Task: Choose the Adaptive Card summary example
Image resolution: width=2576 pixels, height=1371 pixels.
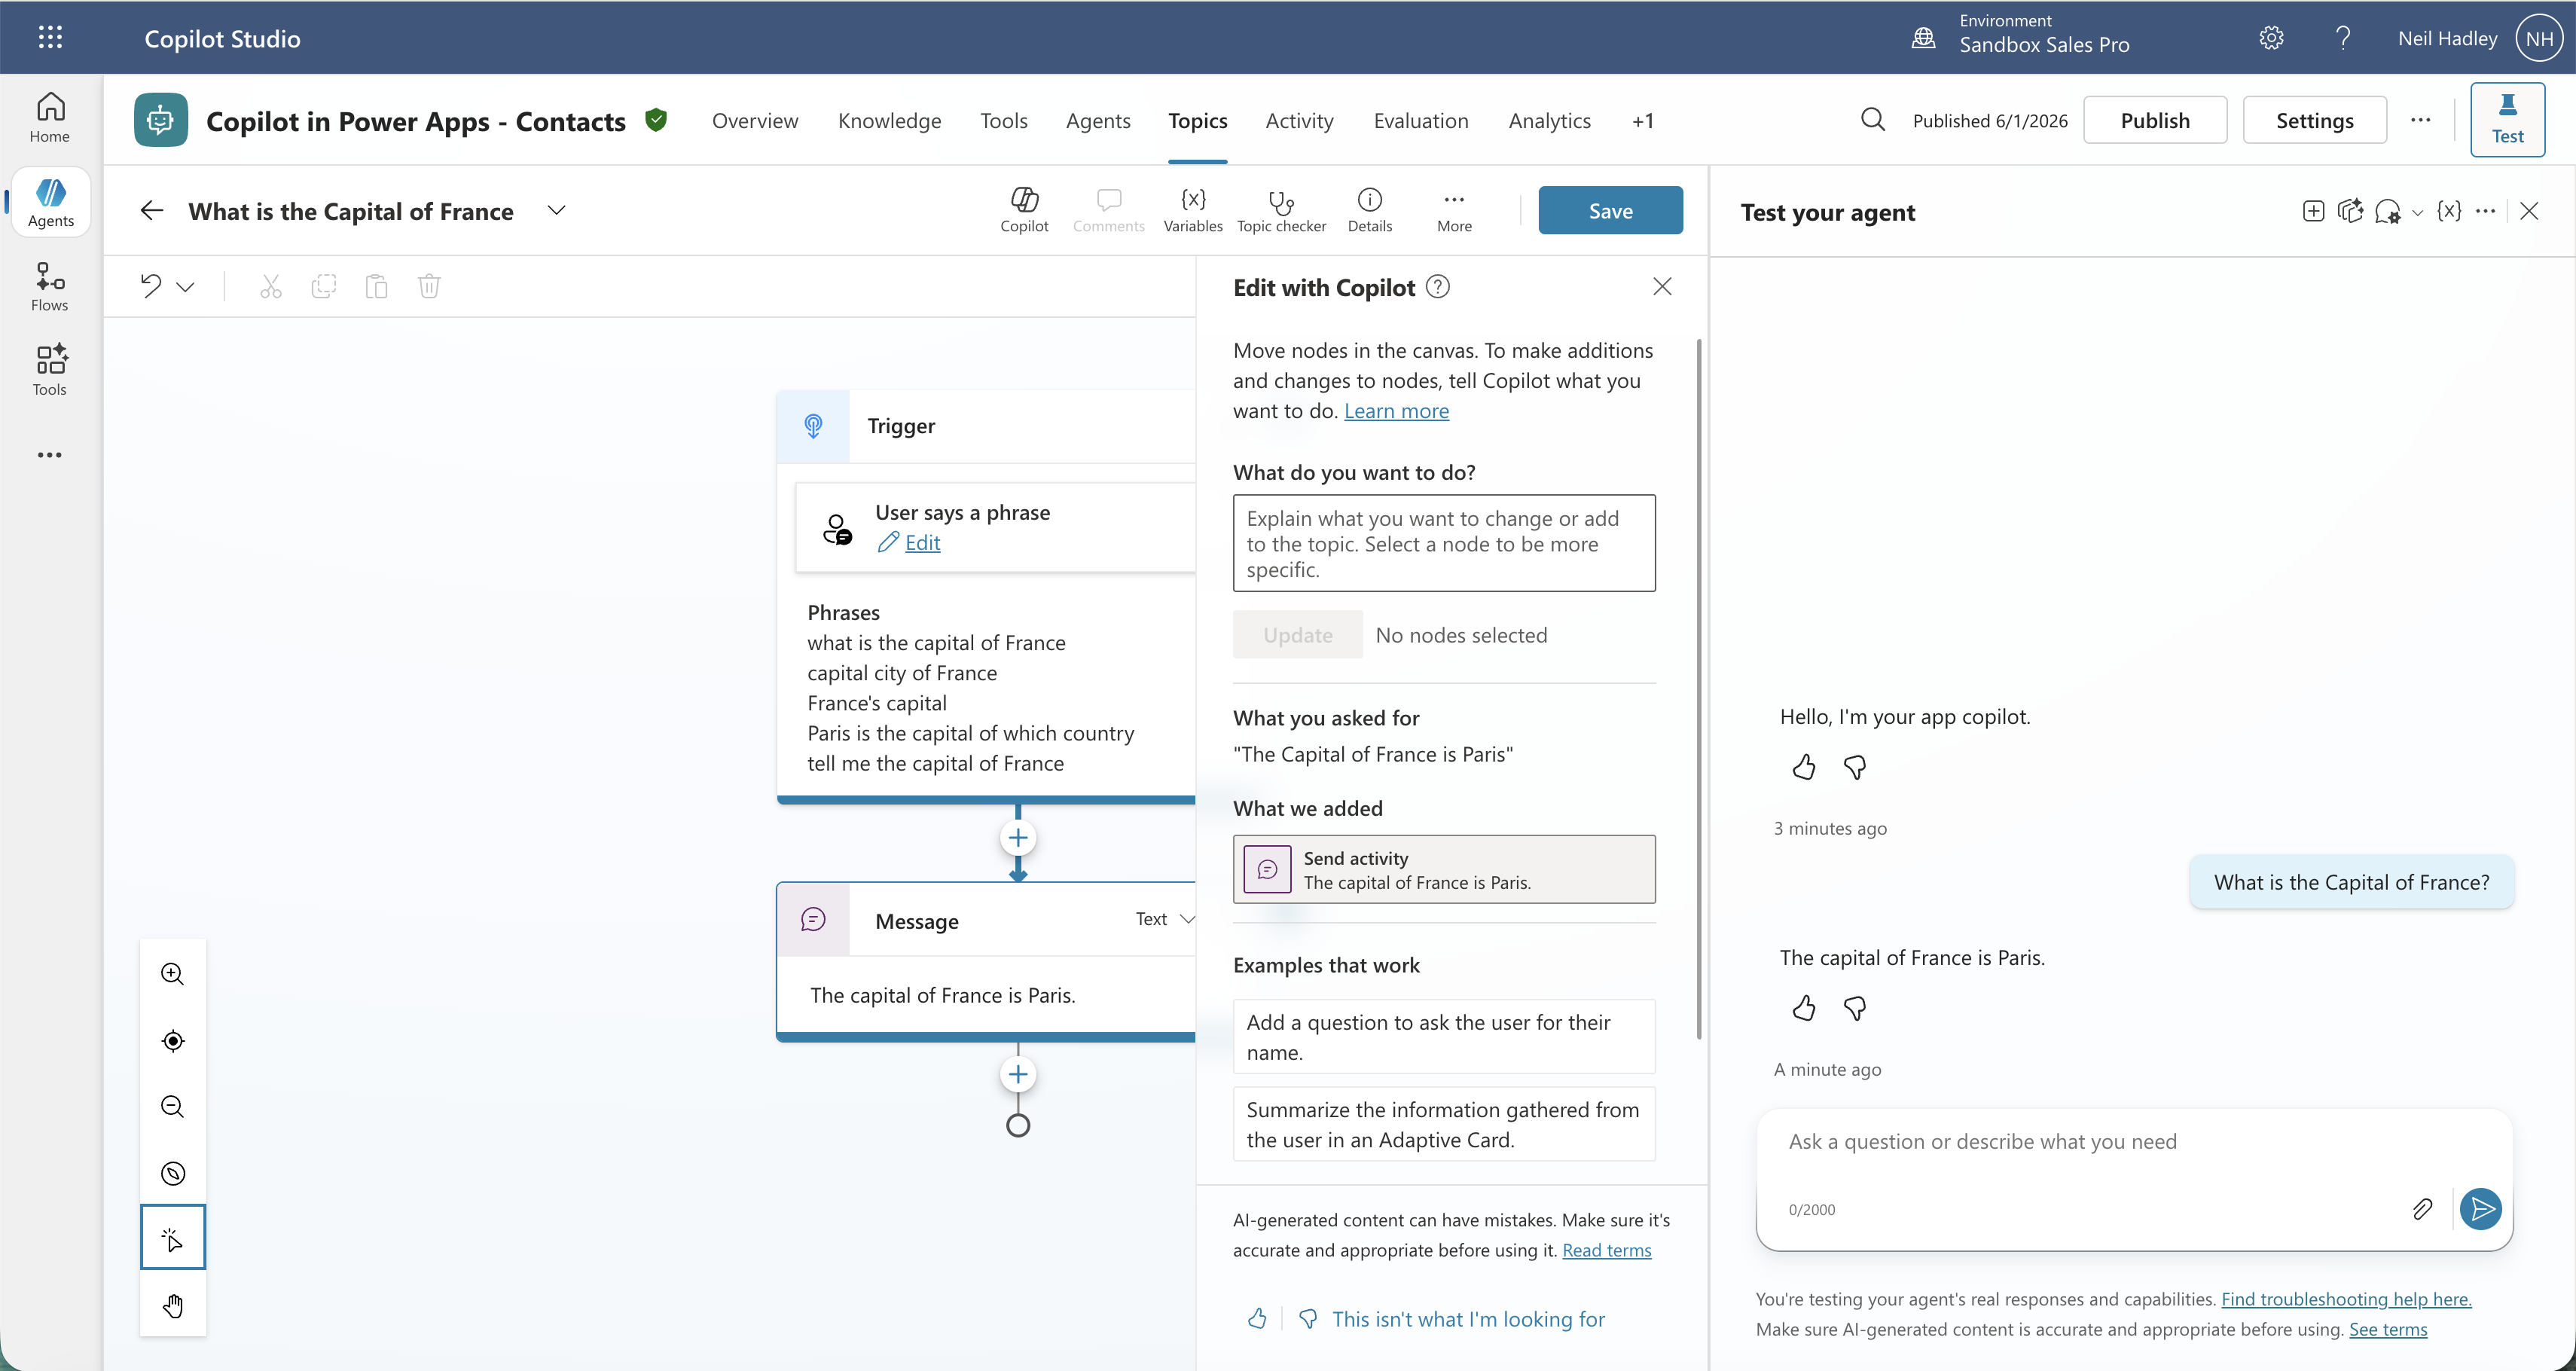Action: (x=1444, y=1125)
